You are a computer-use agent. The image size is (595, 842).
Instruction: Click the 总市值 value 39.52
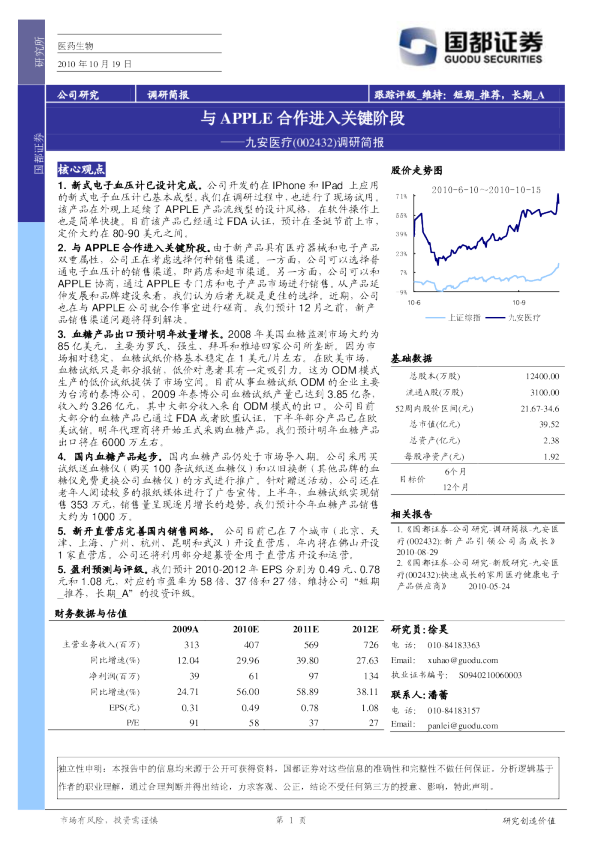[x=549, y=424]
